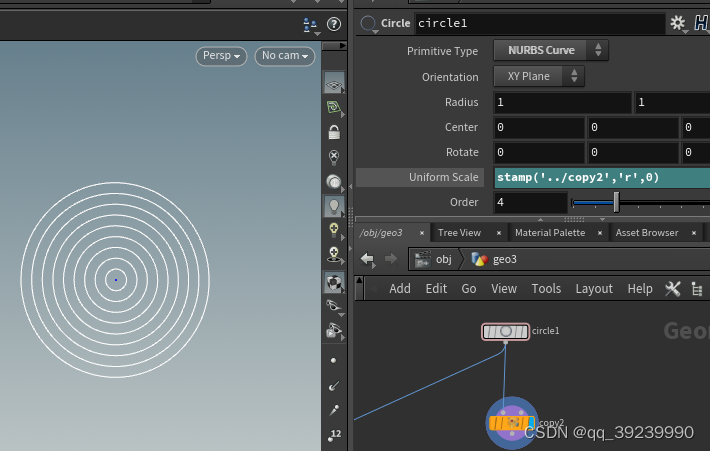Click the disable lighting bulb icon
This screenshot has height=451, width=710.
click(334, 157)
